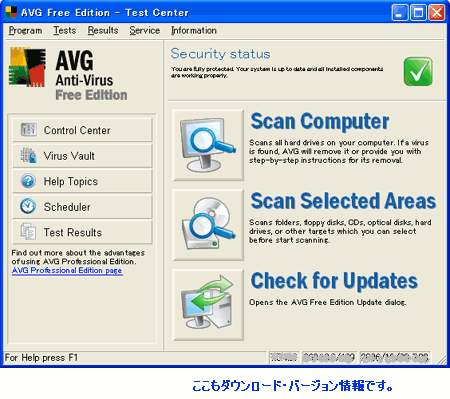Viewport: 450px width, 399px height.
Task: Open the Scheduler
Action: (x=82, y=207)
